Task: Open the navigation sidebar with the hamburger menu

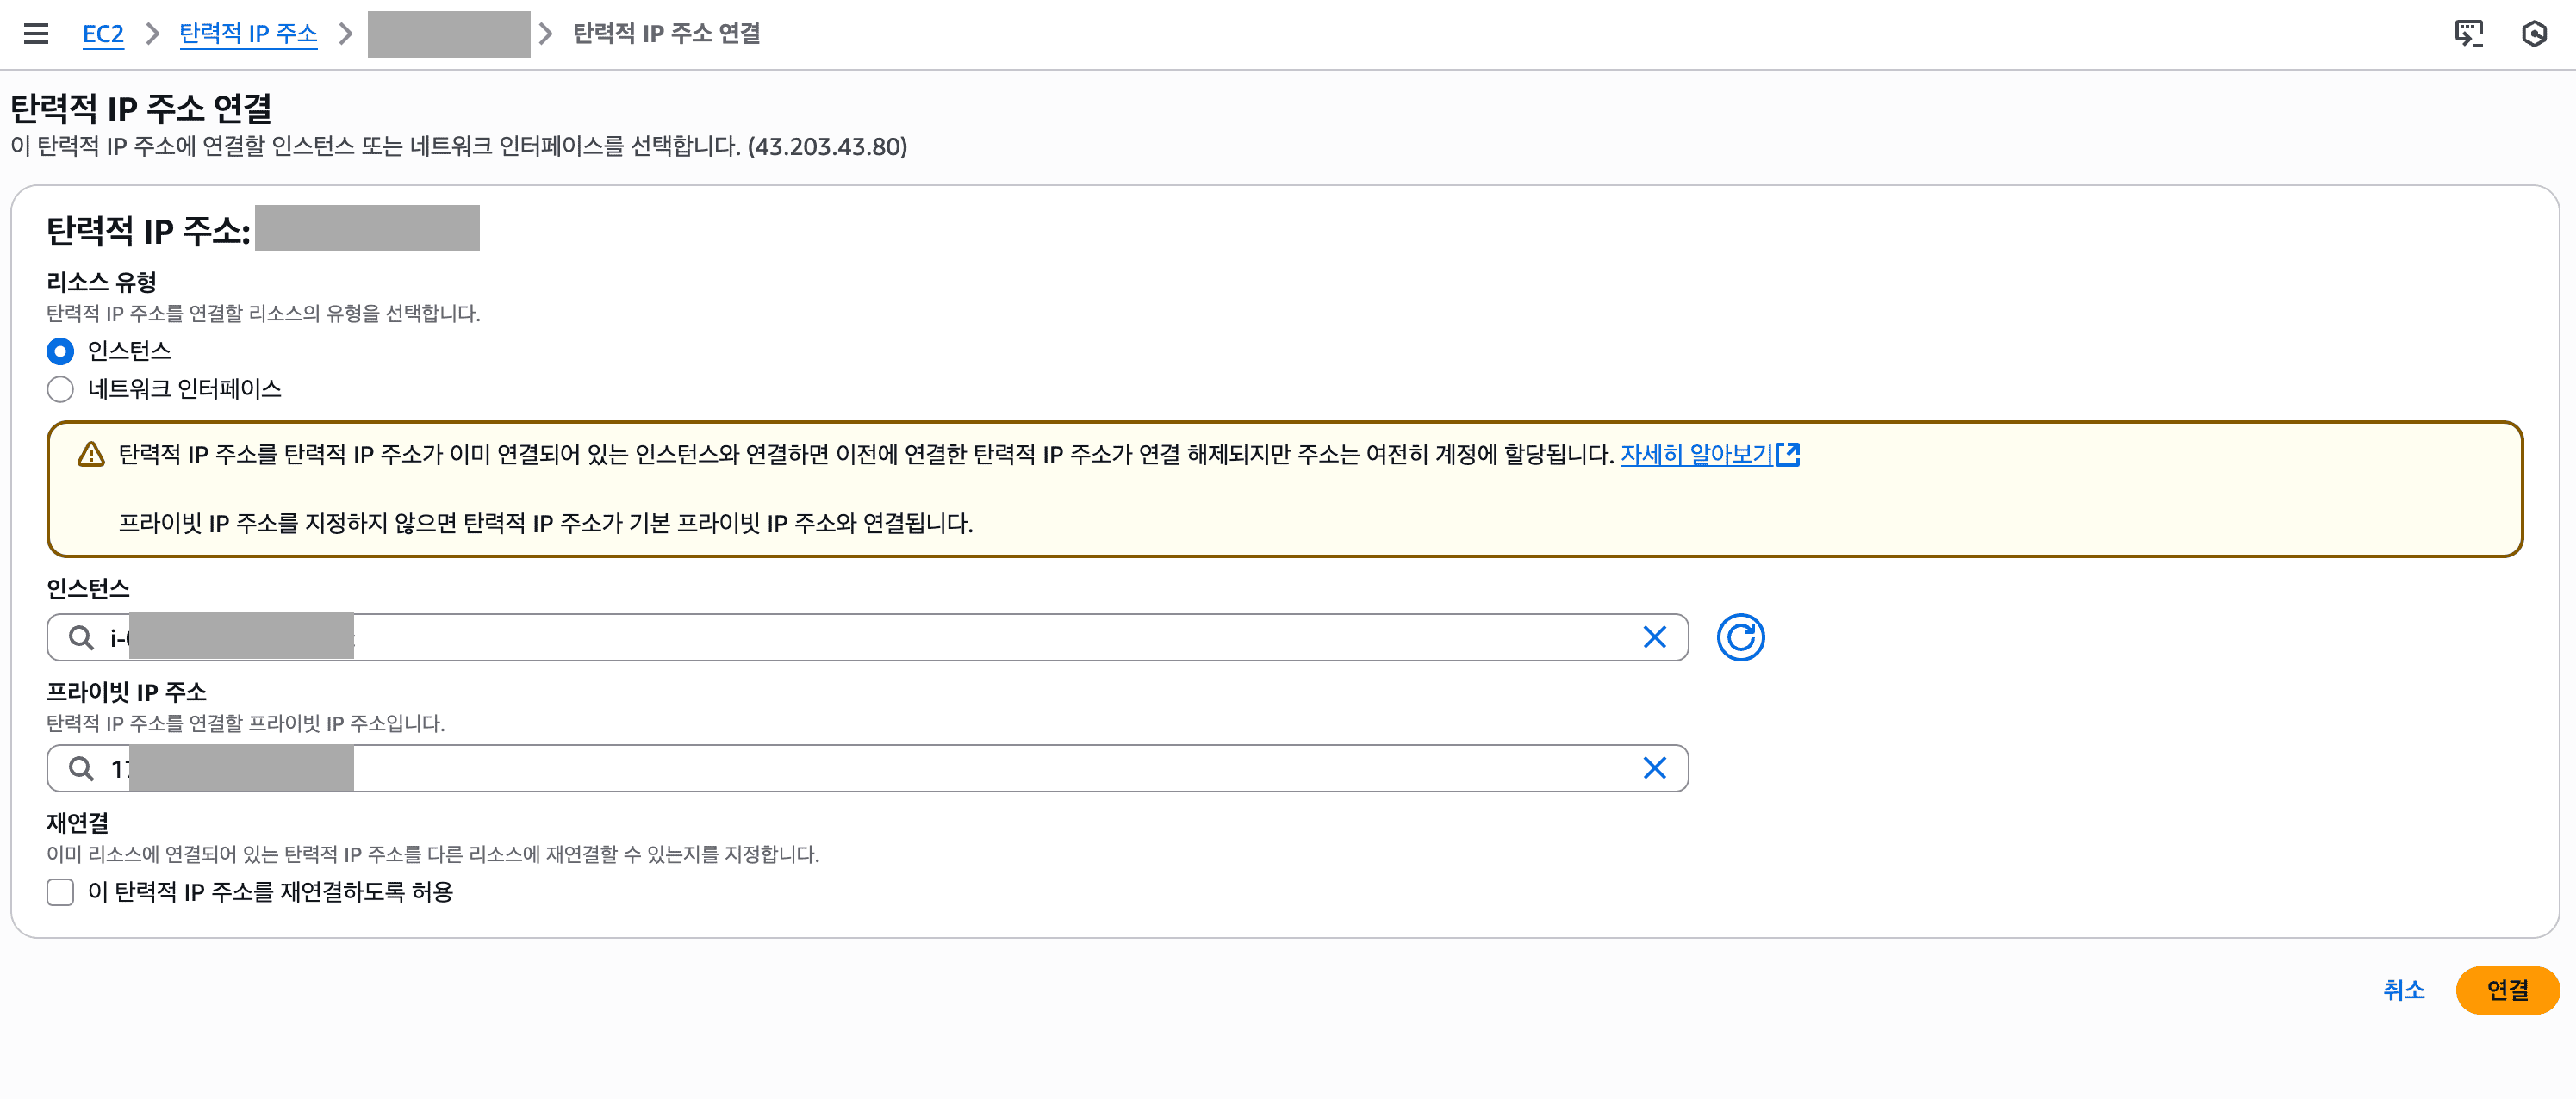Action: click(x=36, y=33)
